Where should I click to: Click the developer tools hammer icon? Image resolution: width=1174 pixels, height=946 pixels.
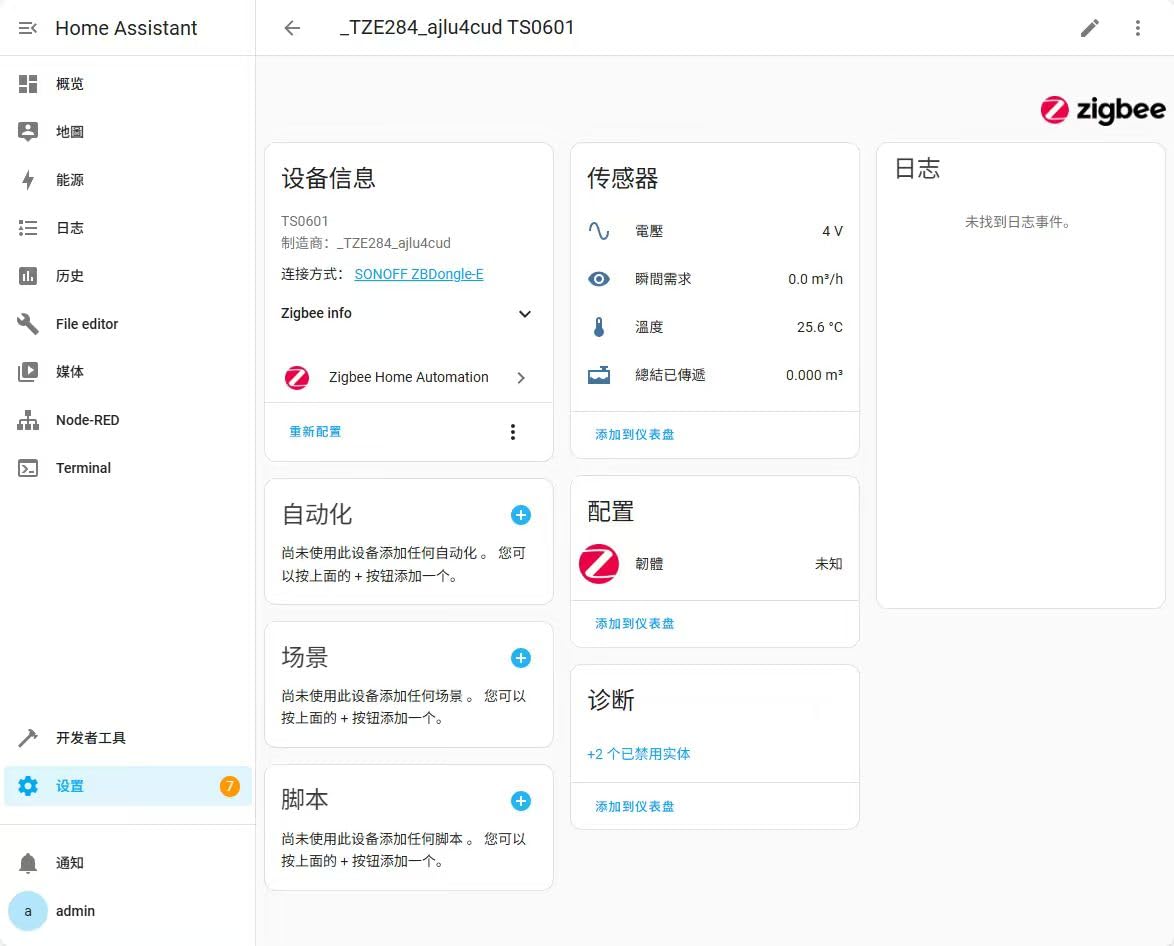point(28,738)
